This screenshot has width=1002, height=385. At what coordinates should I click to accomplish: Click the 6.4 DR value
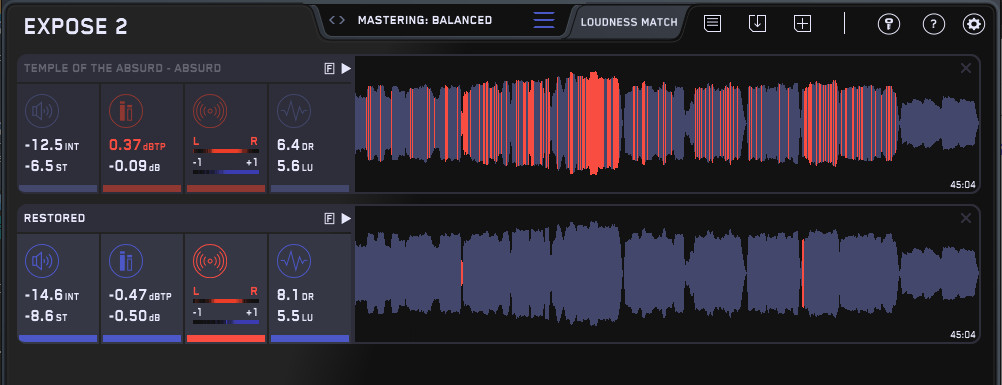click(295, 146)
